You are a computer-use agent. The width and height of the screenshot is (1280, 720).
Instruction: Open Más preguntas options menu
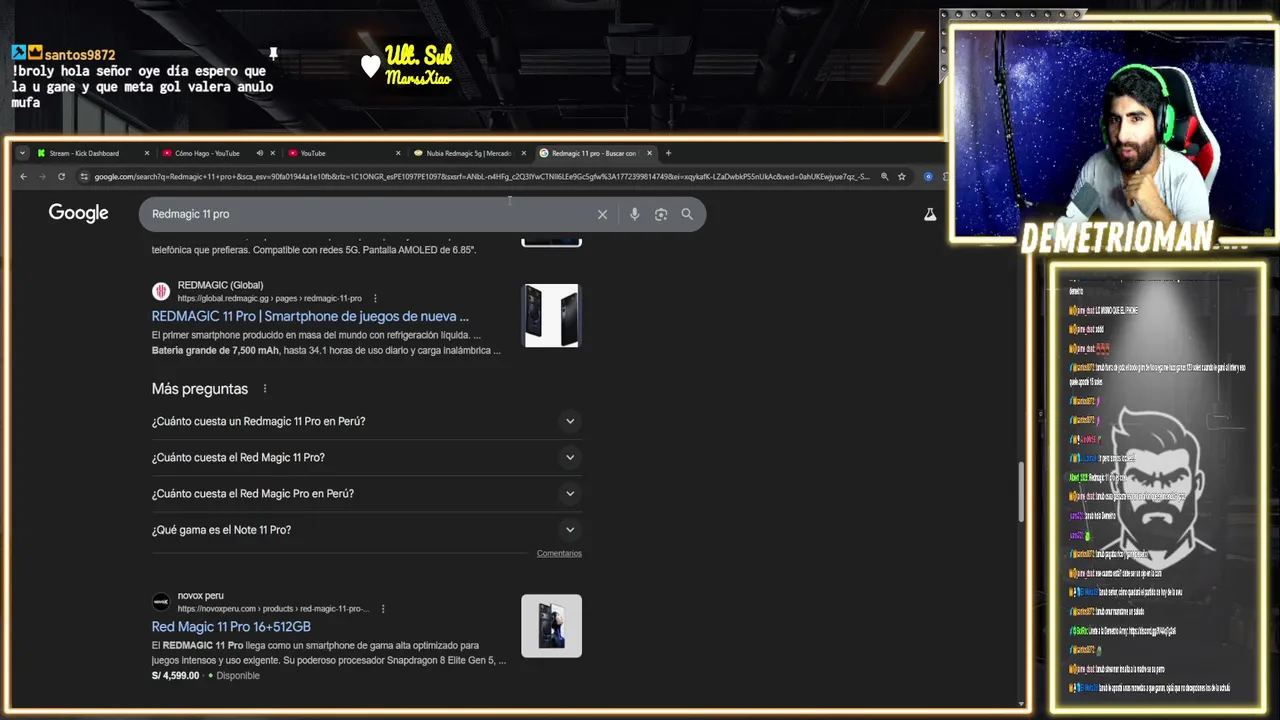point(265,389)
